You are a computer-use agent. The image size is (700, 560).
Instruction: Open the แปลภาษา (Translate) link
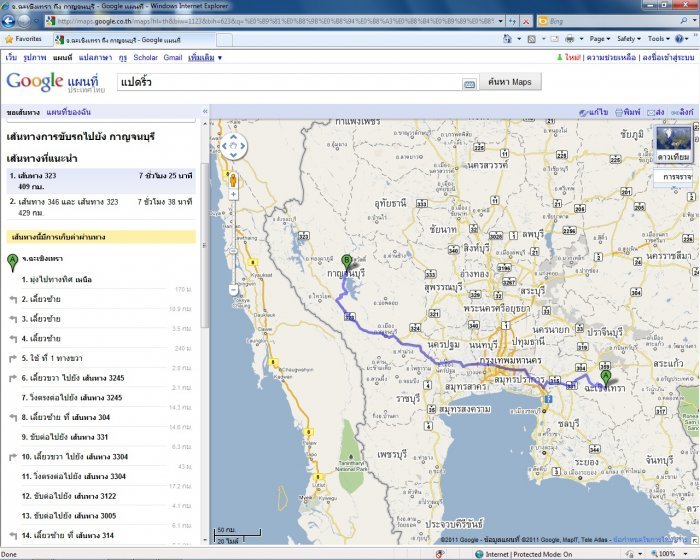(x=96, y=58)
